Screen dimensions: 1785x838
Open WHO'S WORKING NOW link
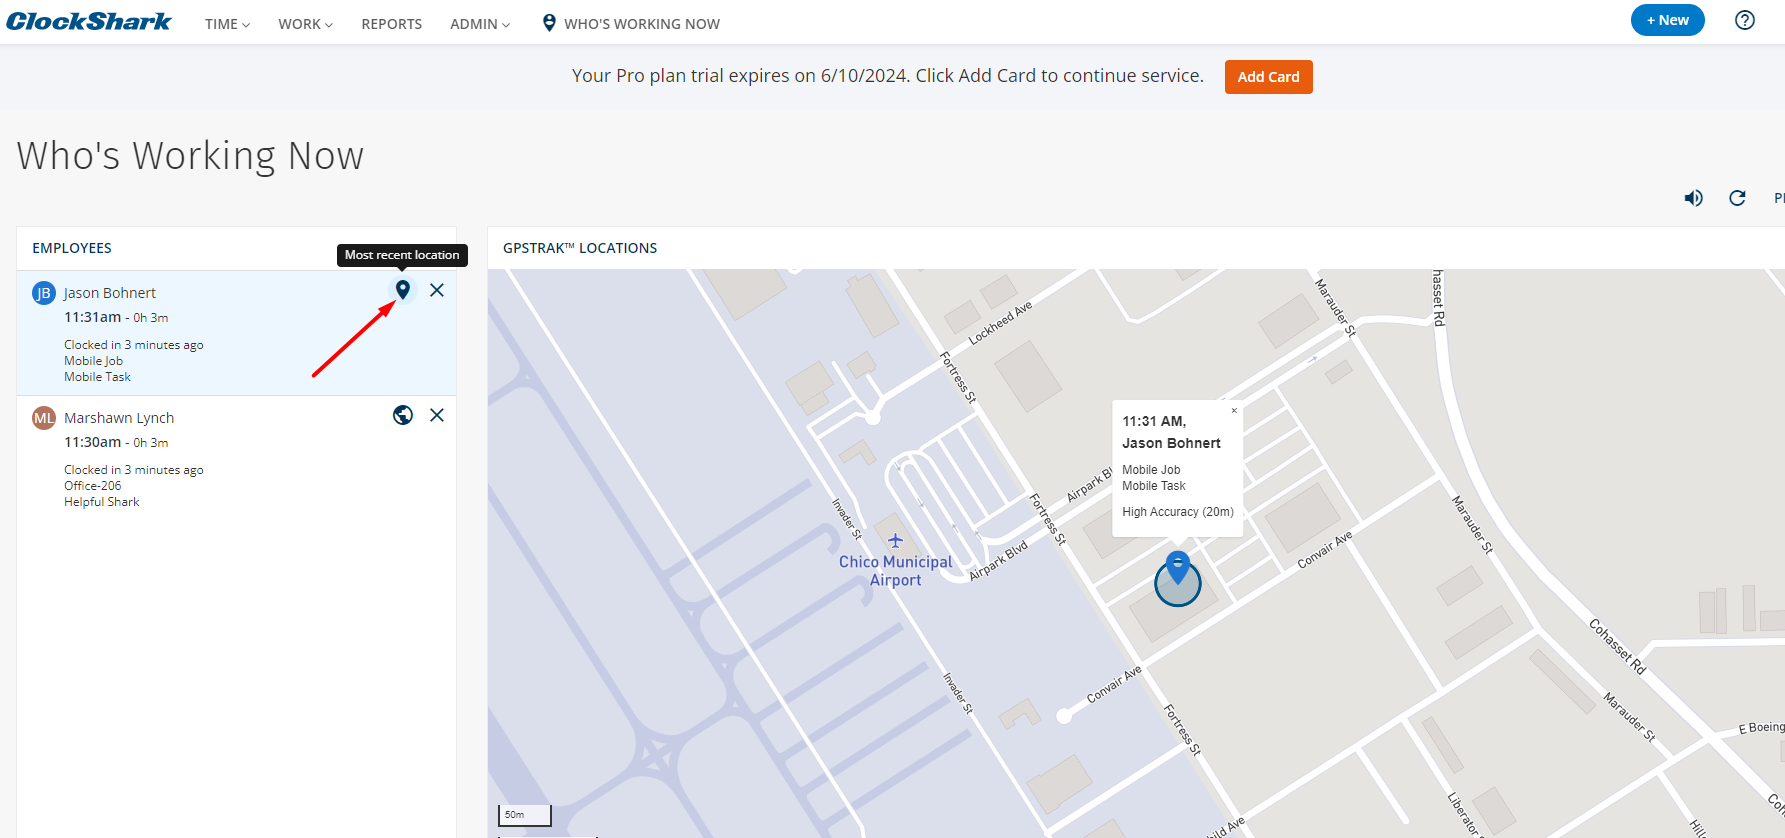pyautogui.click(x=641, y=24)
